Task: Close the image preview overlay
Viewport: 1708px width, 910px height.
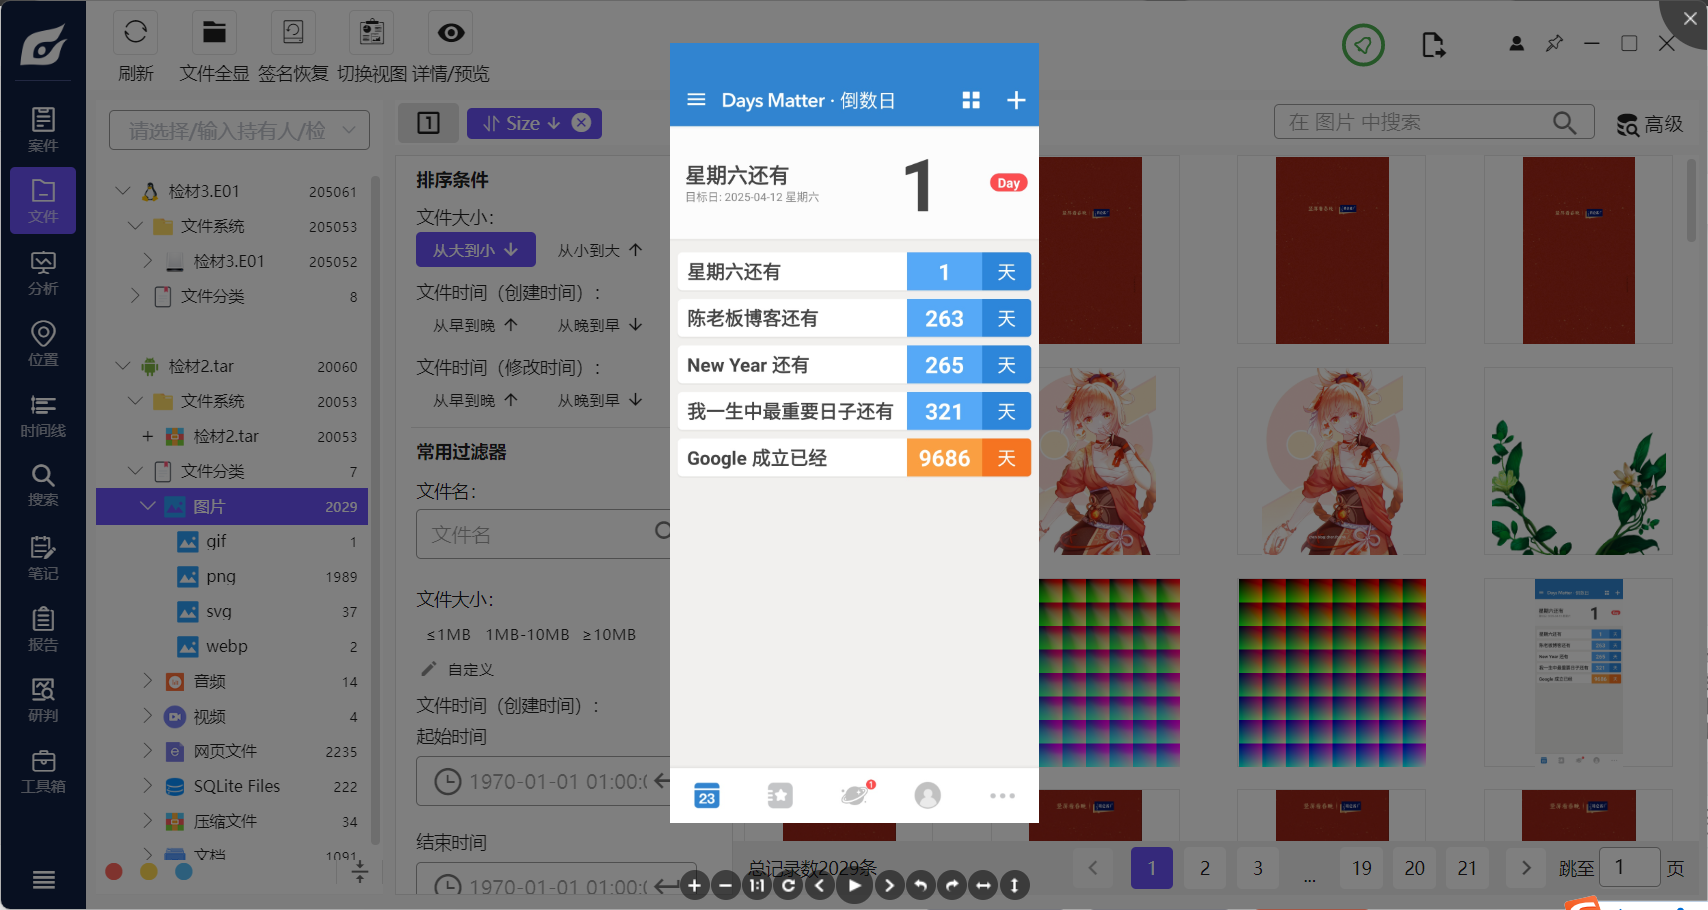Action: tap(1689, 18)
